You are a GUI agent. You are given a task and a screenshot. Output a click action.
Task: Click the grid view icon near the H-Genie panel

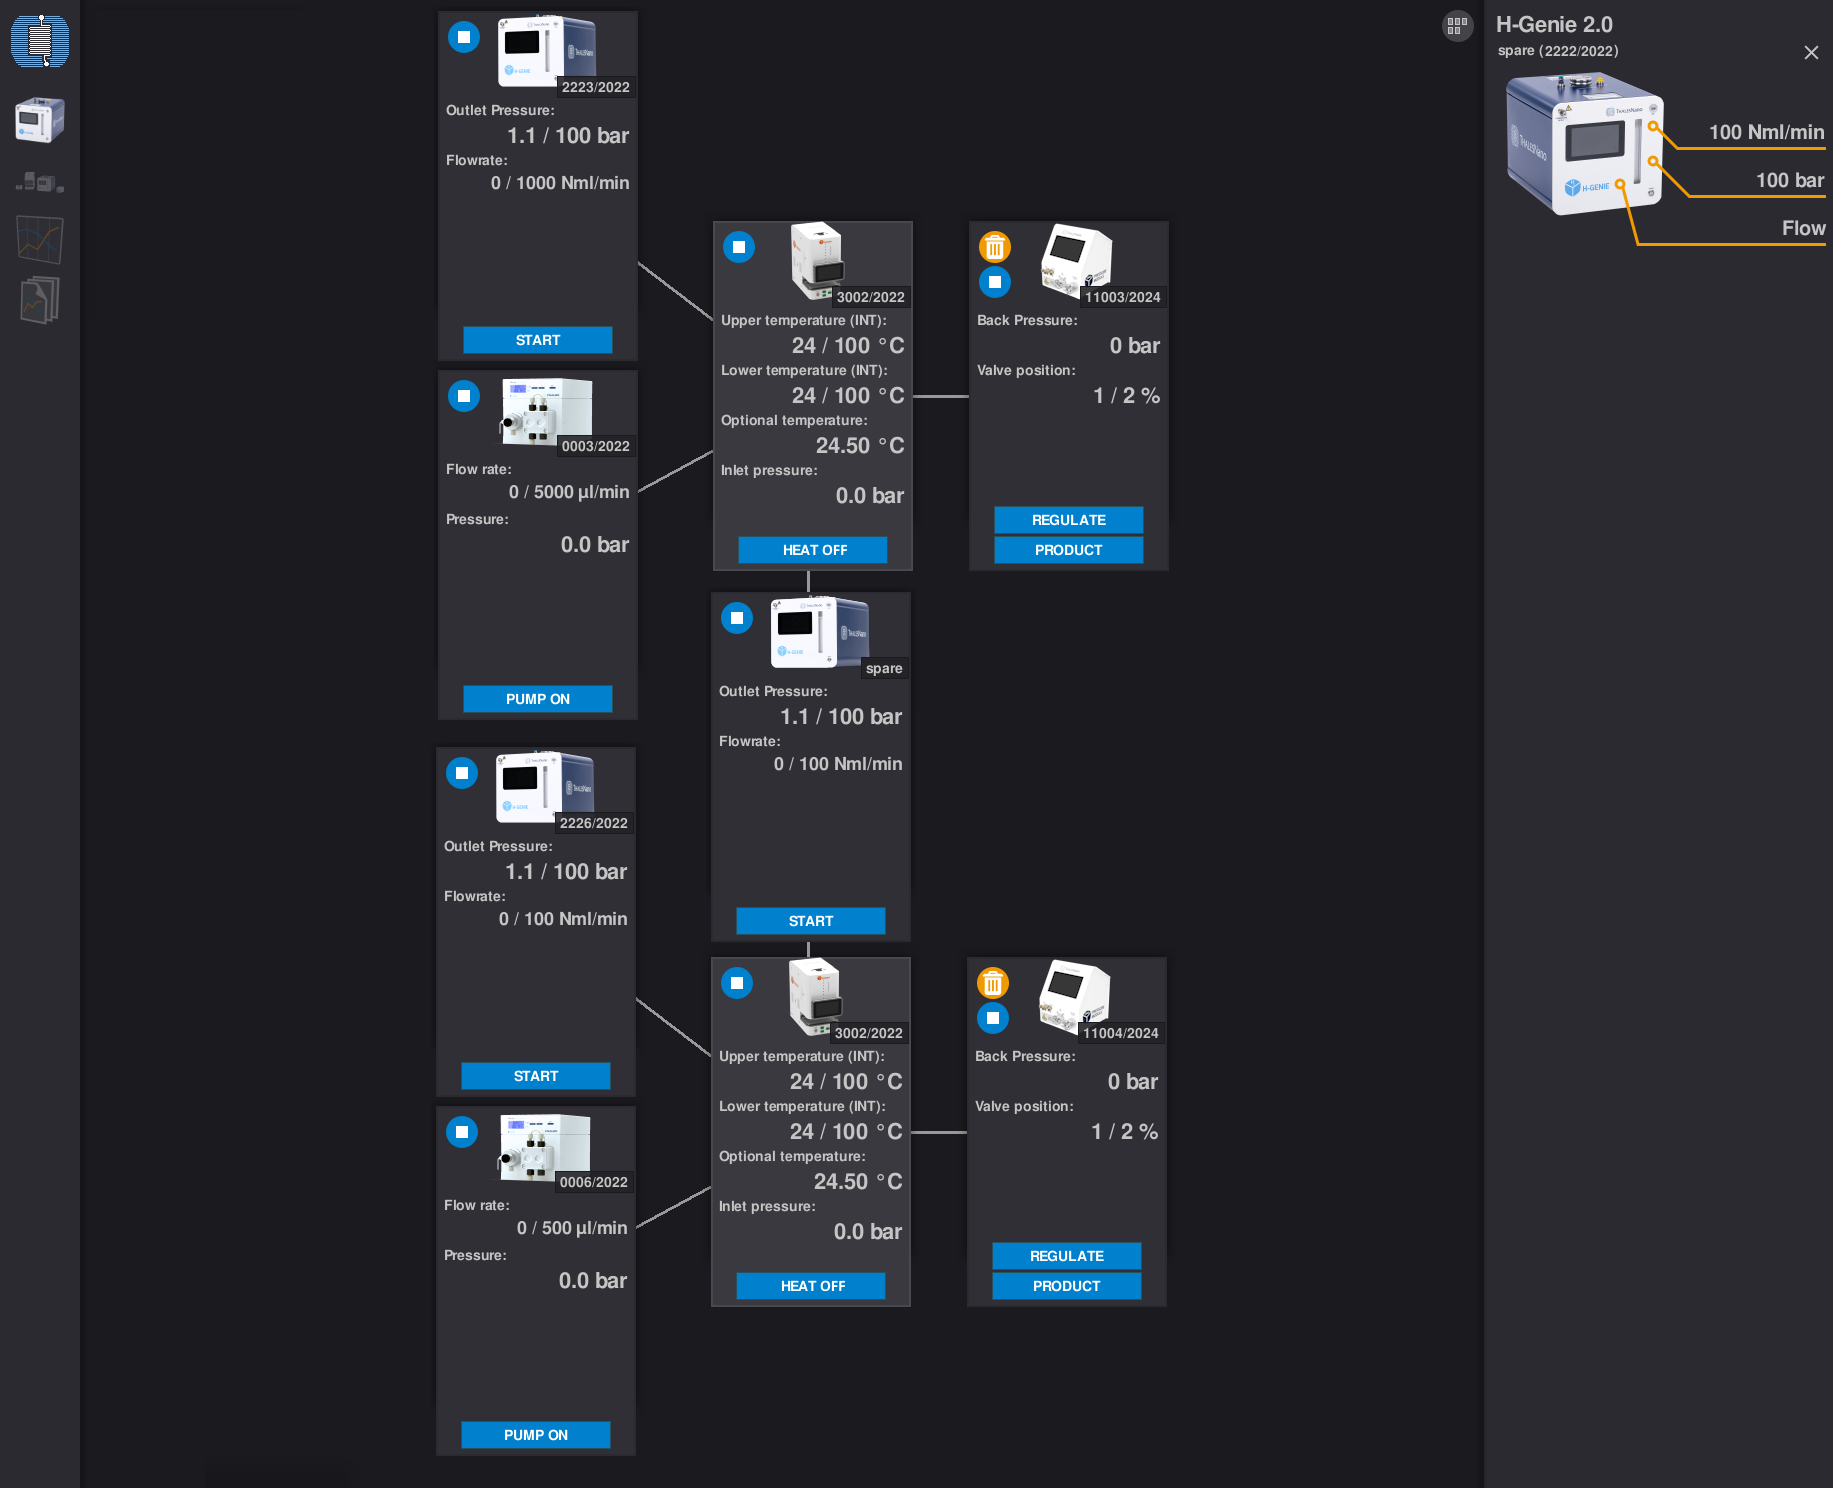1457,26
